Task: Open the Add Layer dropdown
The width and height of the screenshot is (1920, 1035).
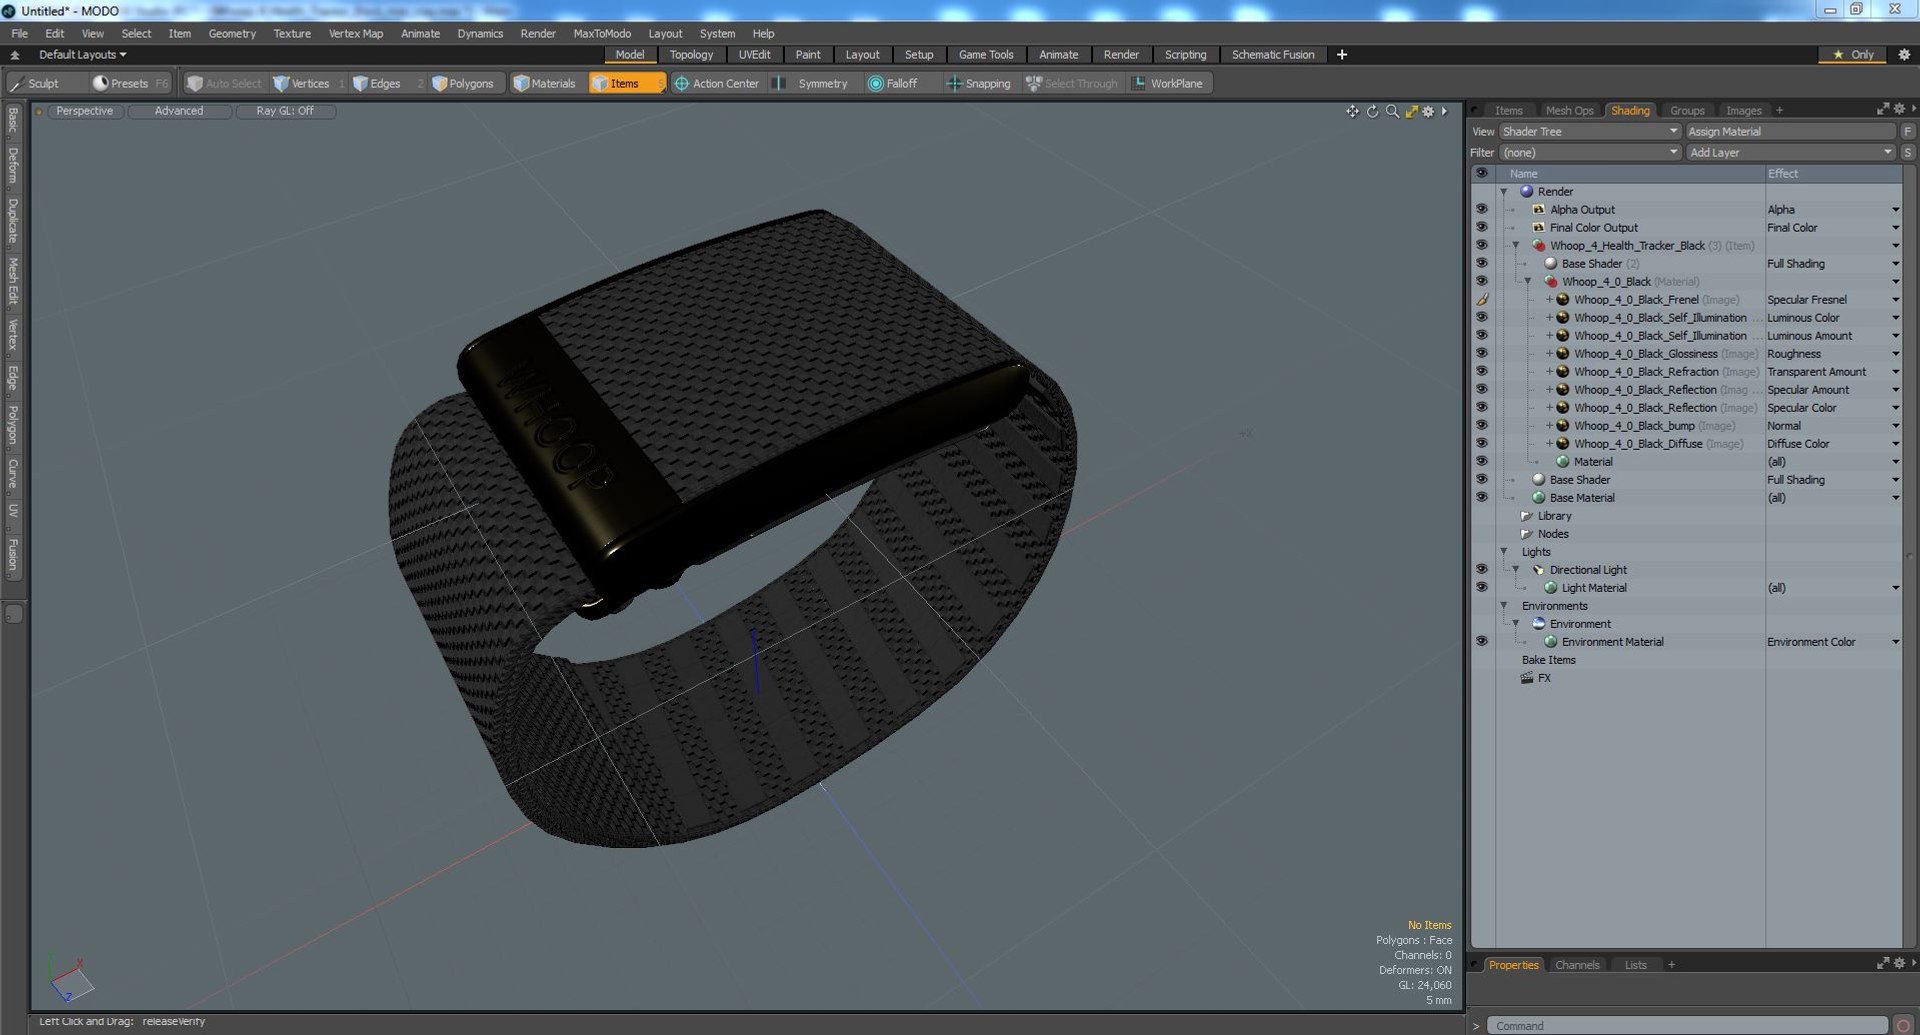Action: pos(1790,152)
